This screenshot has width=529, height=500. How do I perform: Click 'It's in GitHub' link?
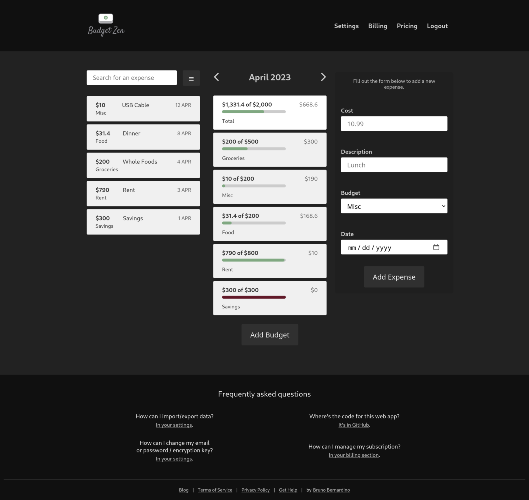[354, 425]
